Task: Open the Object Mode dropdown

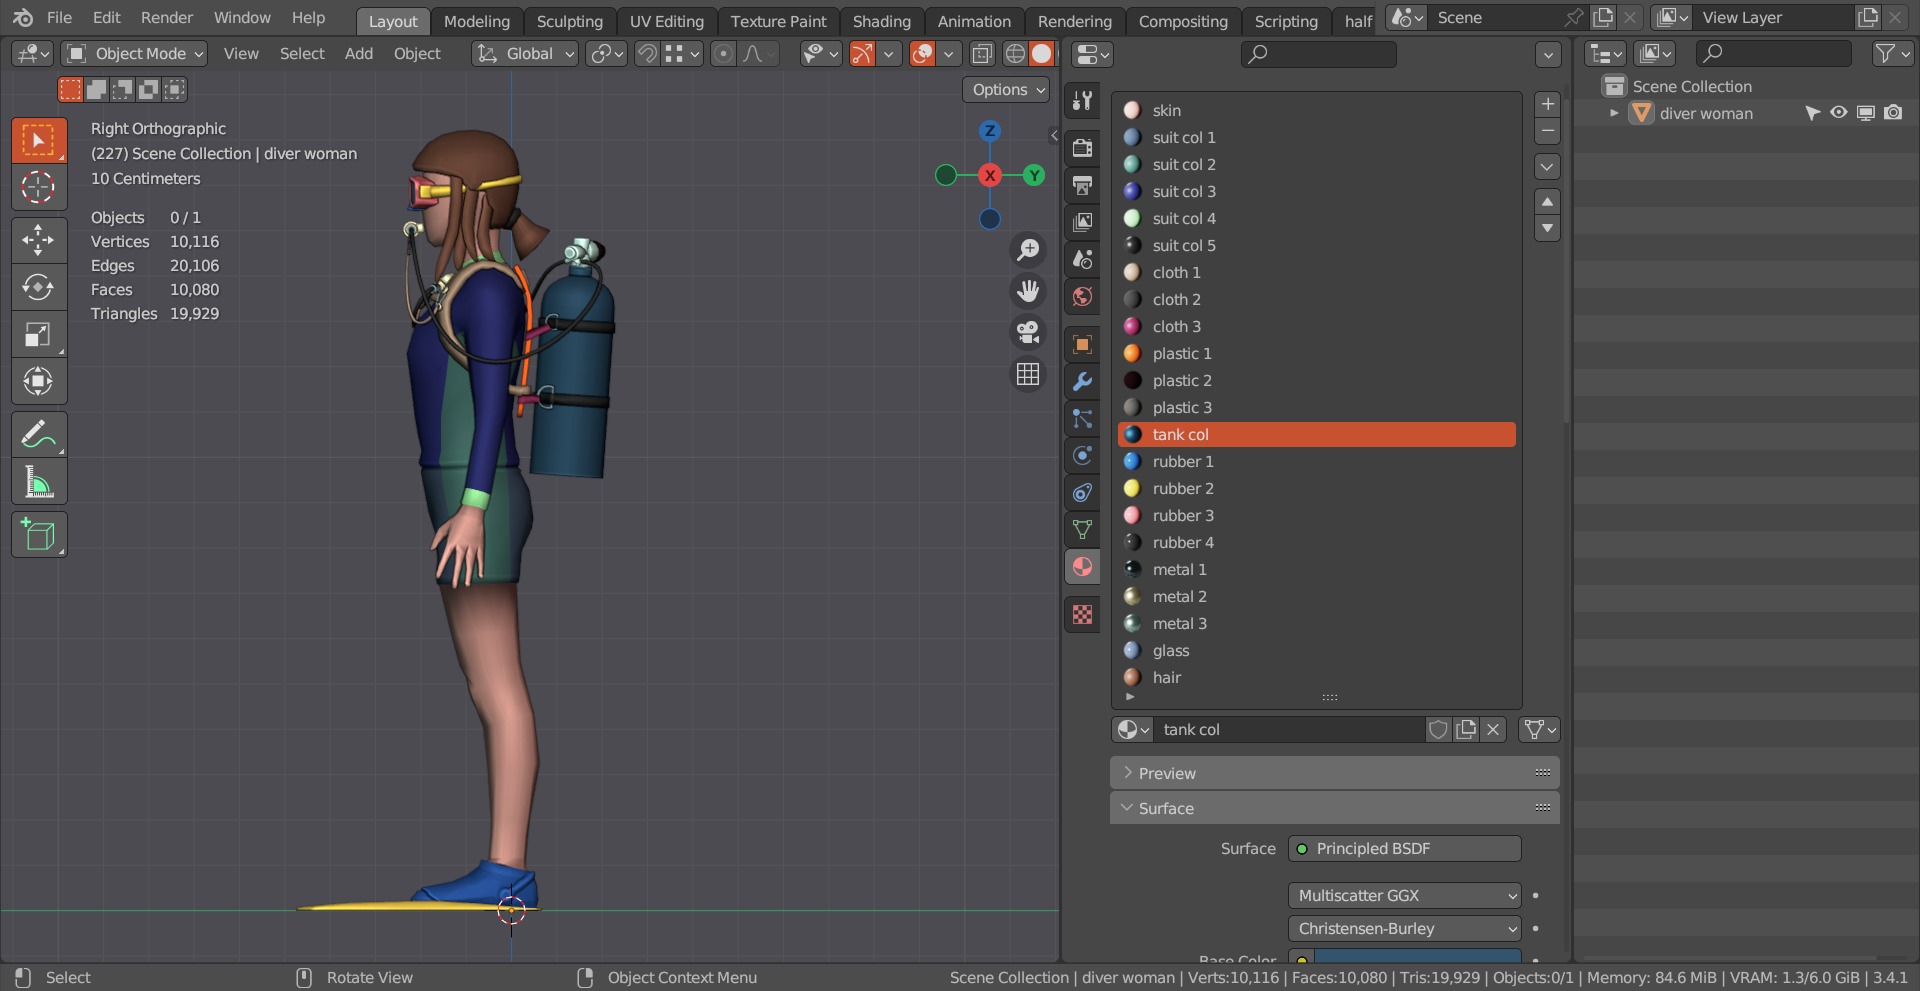Action: point(134,54)
